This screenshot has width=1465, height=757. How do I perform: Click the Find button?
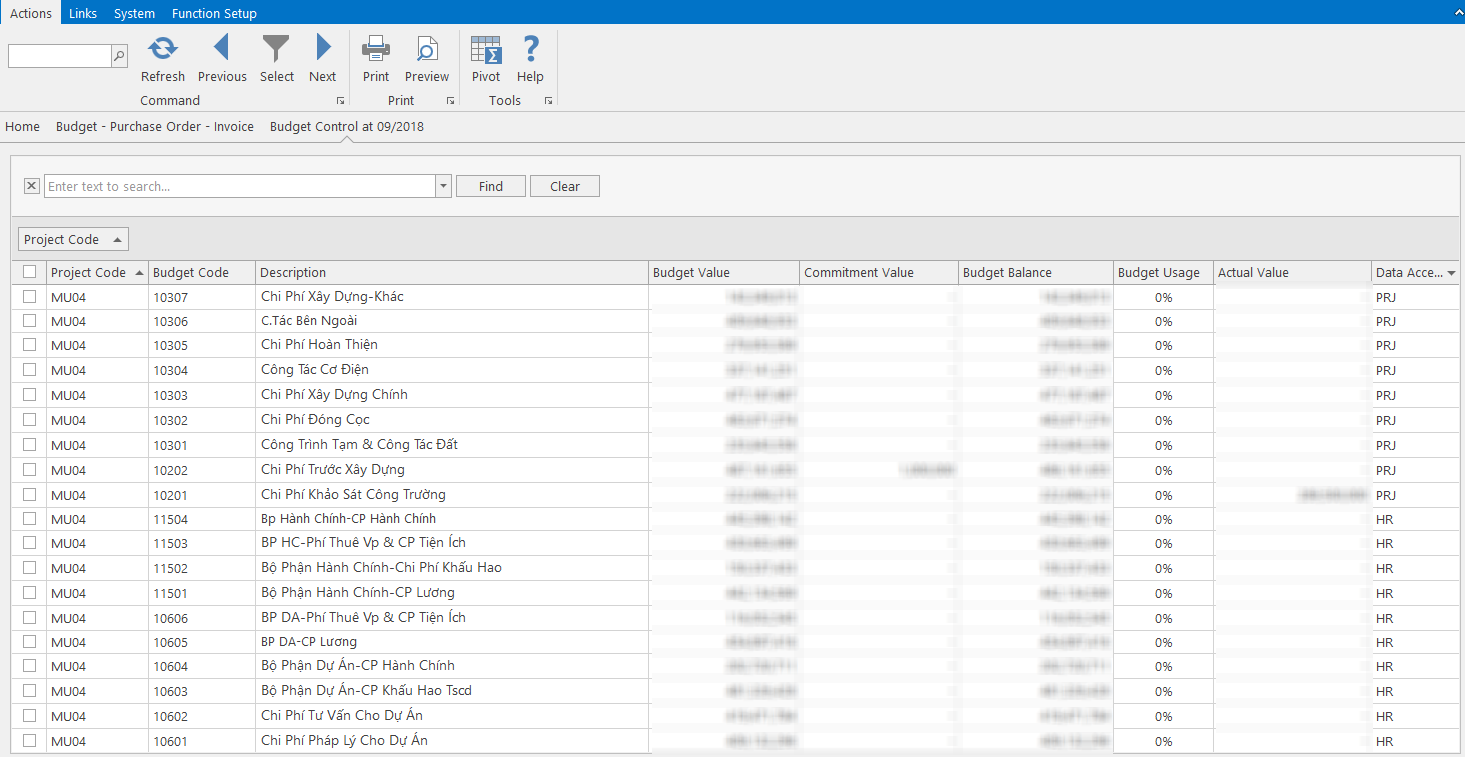491,186
